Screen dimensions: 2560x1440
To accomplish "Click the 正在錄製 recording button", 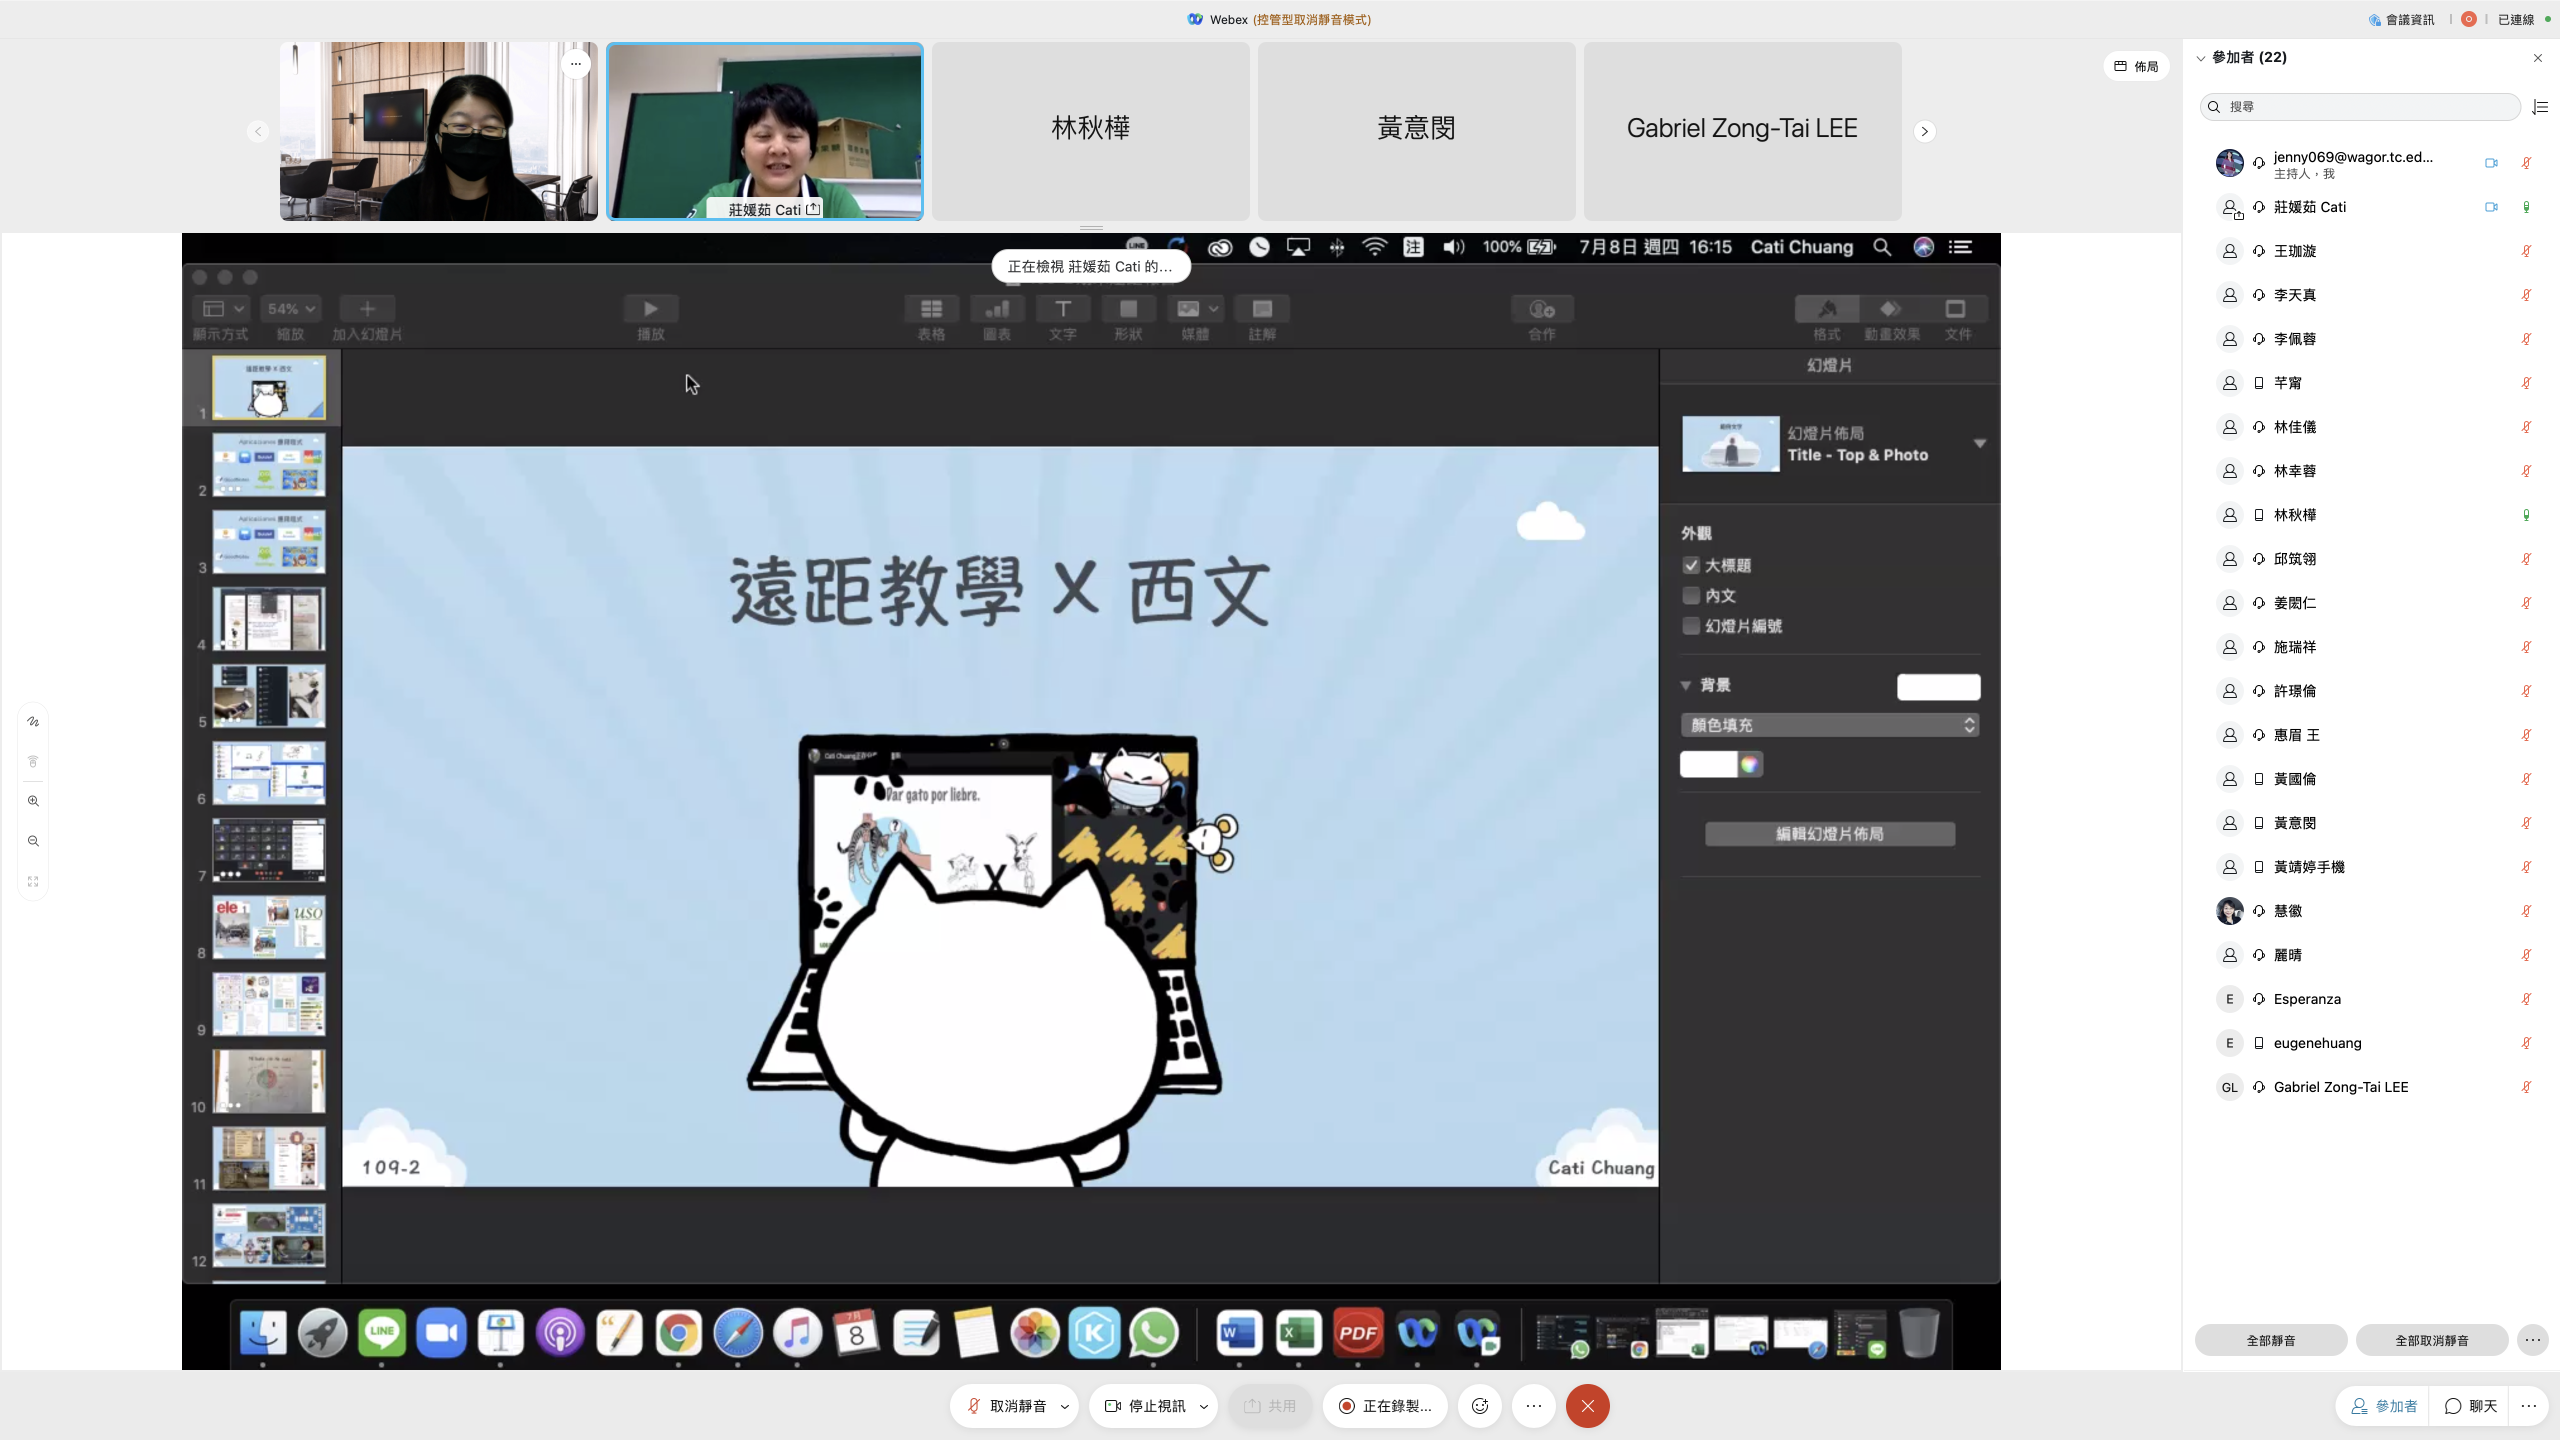I will [1385, 1406].
